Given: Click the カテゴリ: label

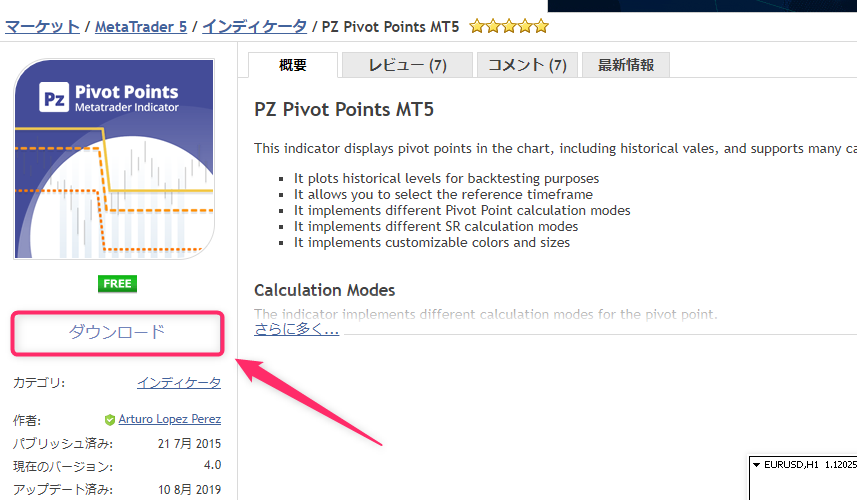Looking at the screenshot, I should [x=39, y=383].
